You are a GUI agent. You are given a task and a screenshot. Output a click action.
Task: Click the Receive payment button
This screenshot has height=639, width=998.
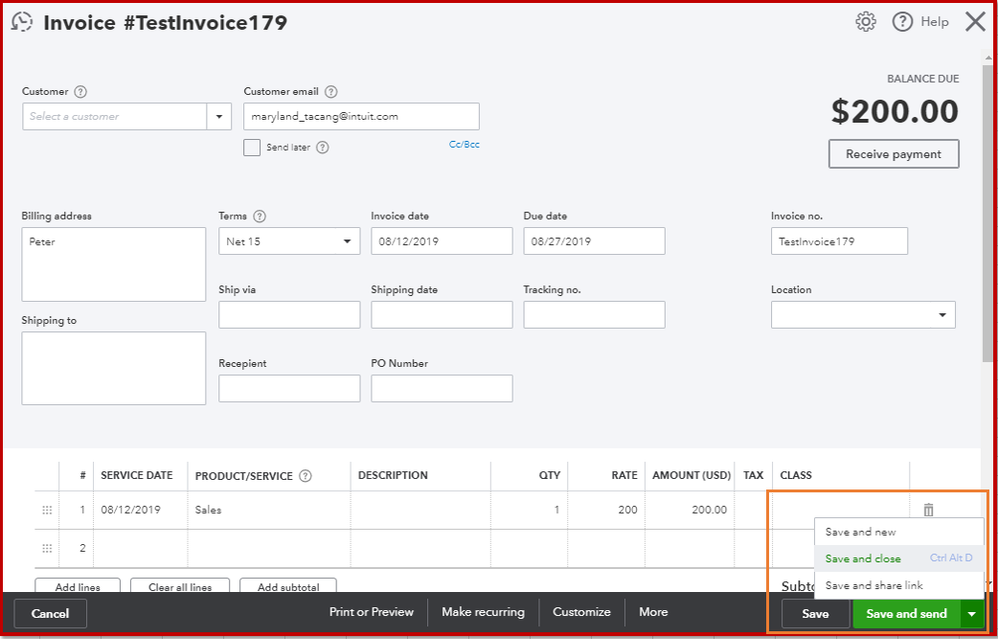tap(894, 154)
